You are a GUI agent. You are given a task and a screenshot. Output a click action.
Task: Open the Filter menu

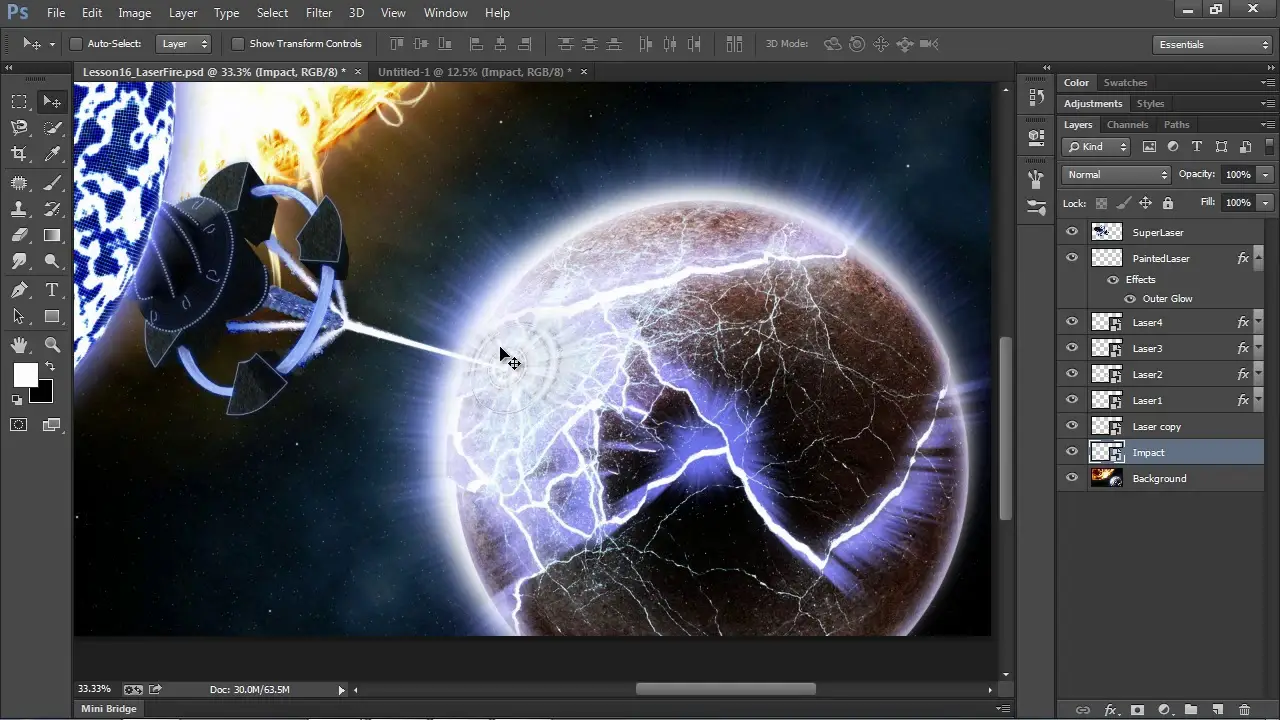[x=319, y=13]
